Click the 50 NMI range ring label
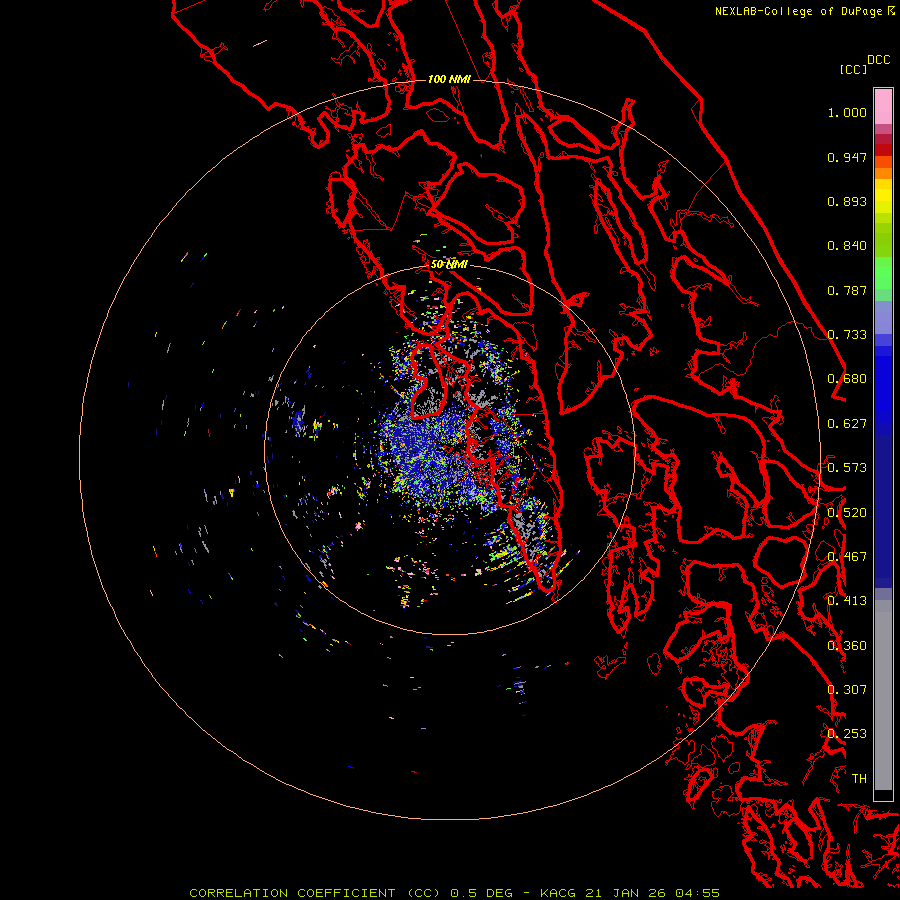900x900 pixels. tap(449, 265)
